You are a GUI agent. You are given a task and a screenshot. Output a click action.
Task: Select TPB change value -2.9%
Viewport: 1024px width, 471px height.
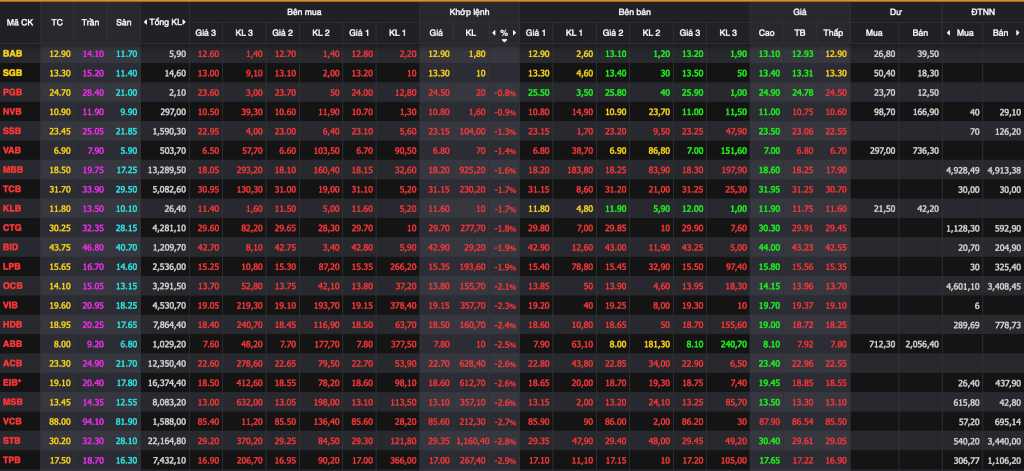point(505,461)
